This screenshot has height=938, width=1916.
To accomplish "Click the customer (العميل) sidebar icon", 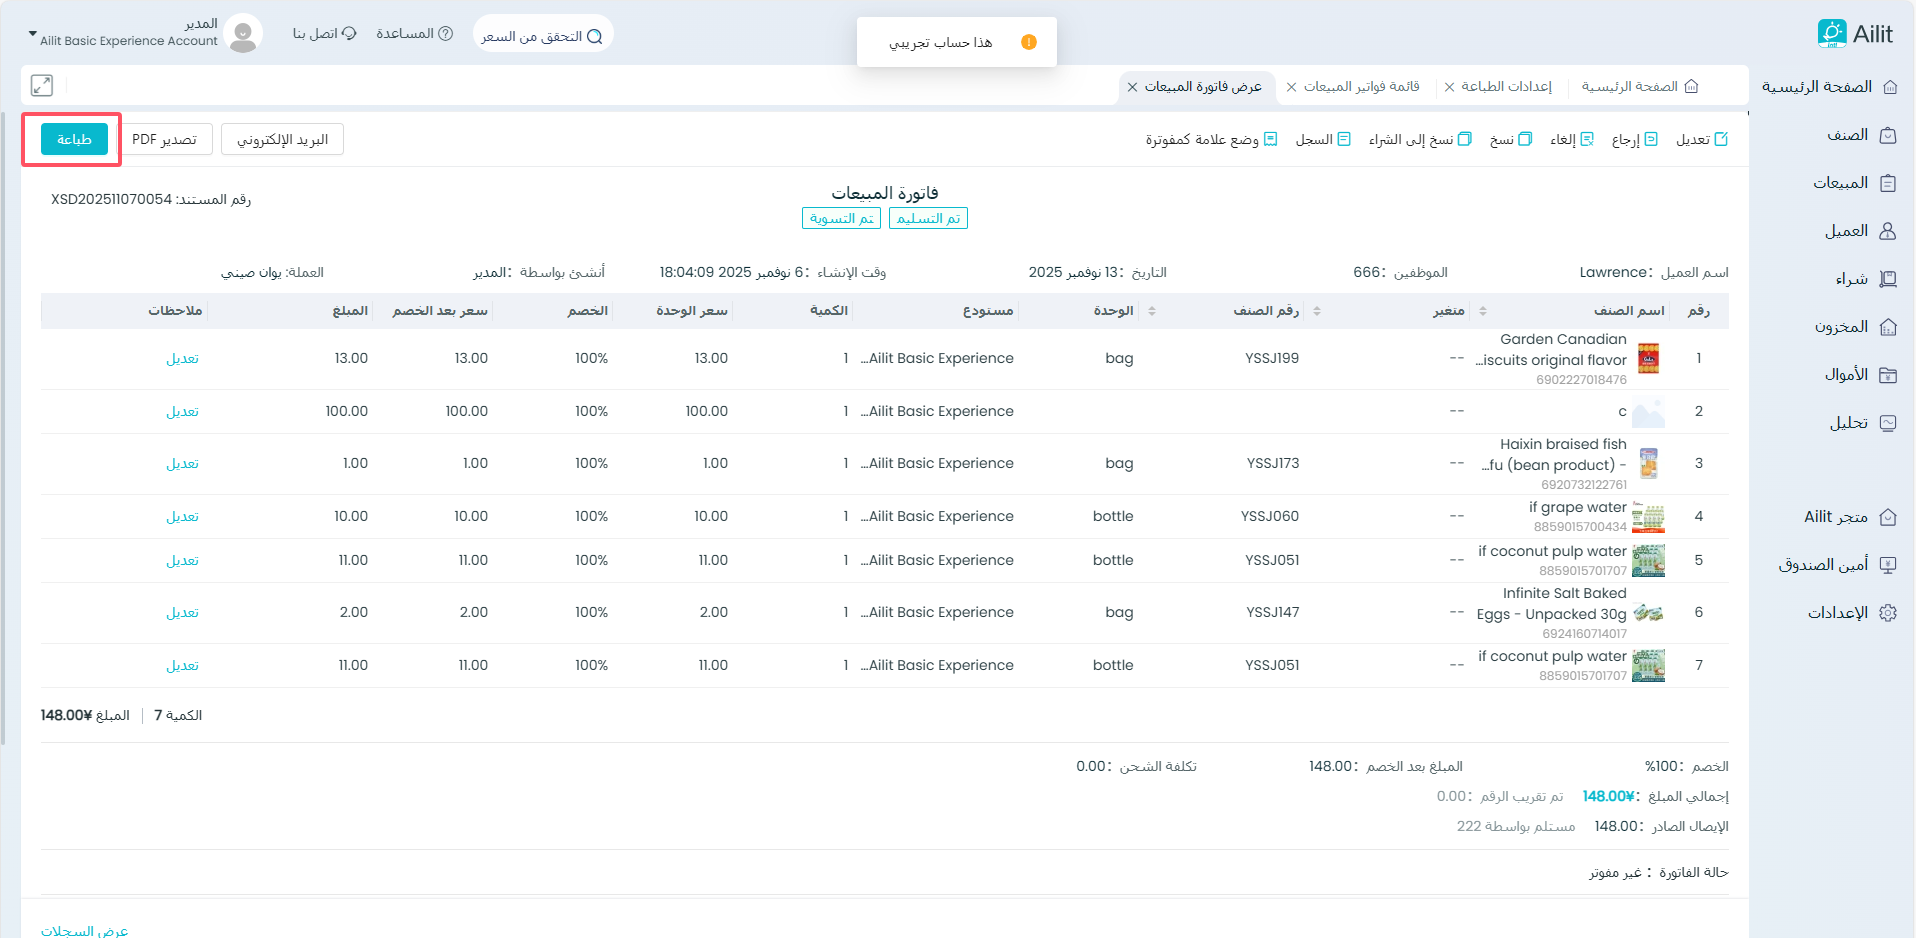I will pos(1888,231).
